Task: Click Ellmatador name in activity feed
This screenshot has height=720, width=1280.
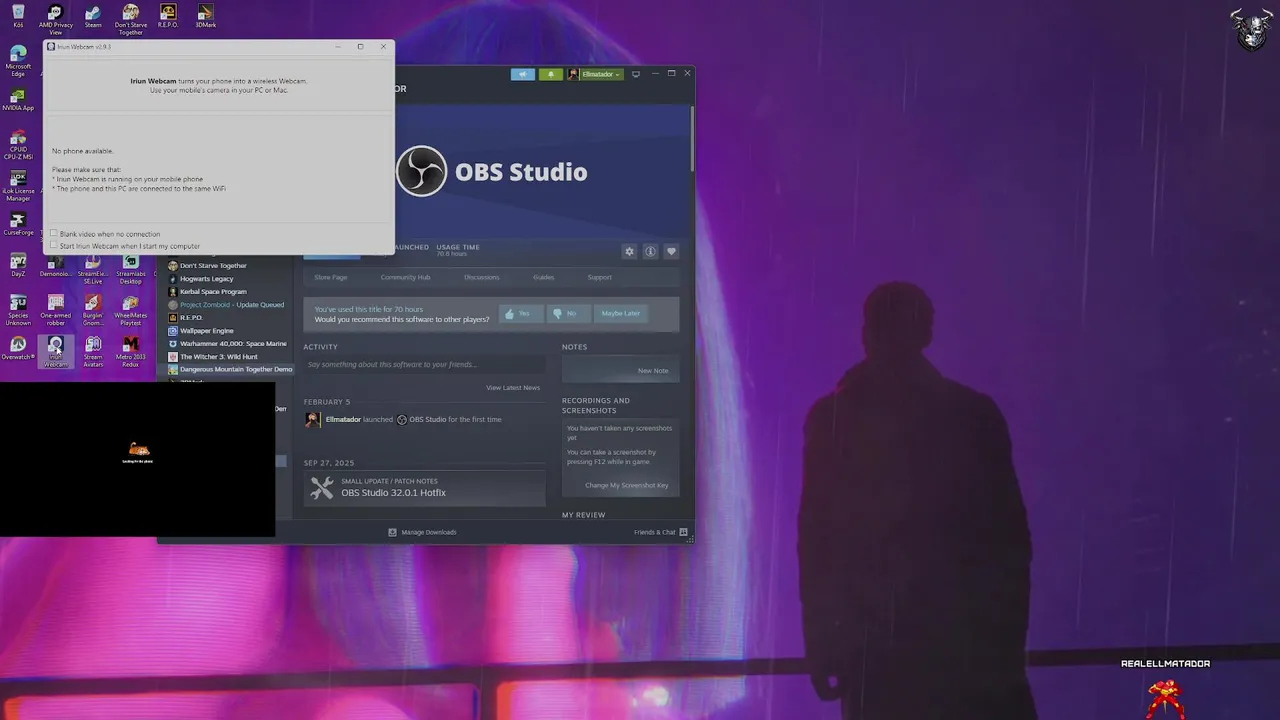Action: click(x=343, y=420)
